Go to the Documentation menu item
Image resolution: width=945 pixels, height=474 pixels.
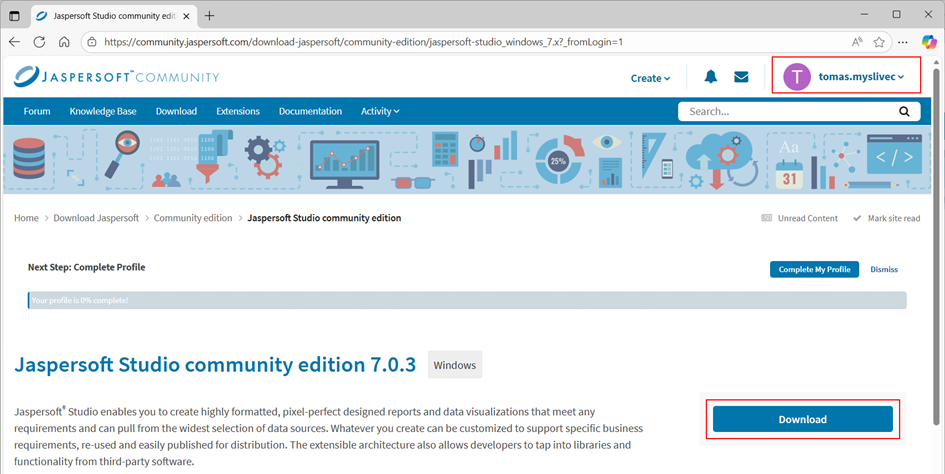pos(310,111)
